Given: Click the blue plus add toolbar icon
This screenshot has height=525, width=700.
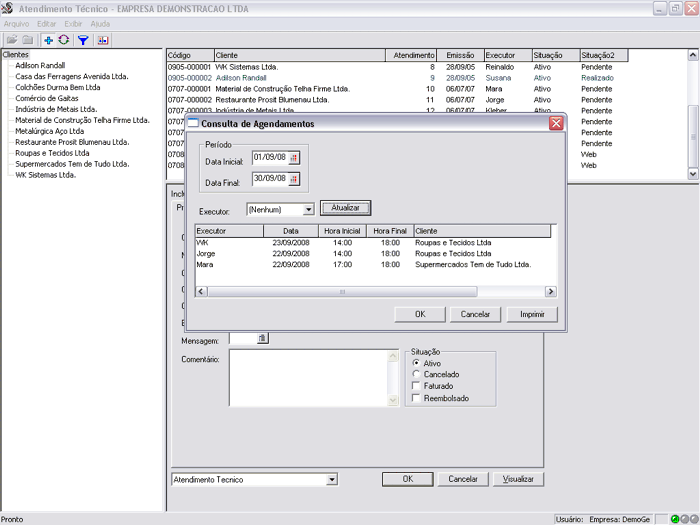Looking at the screenshot, I should click(x=48, y=40).
